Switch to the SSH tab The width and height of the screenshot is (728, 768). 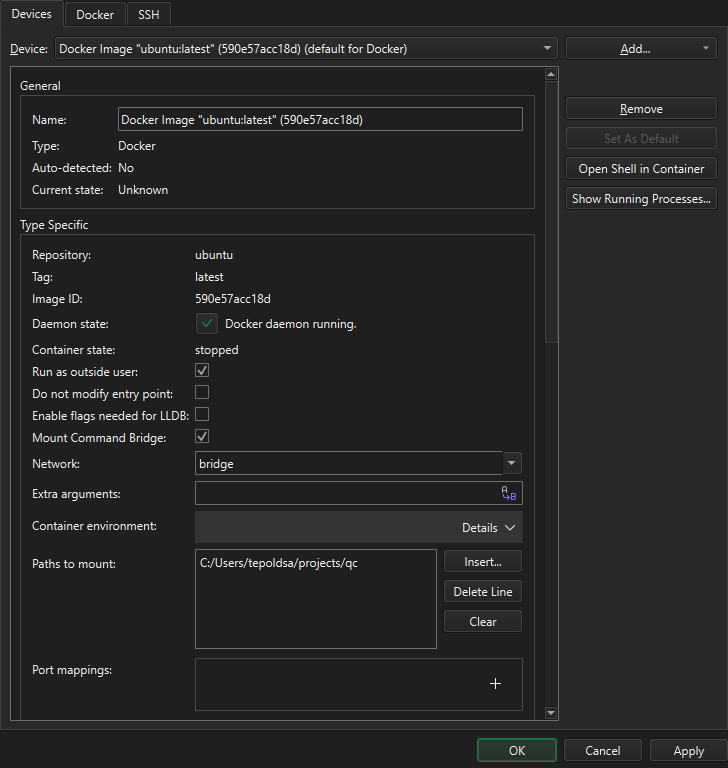click(149, 14)
